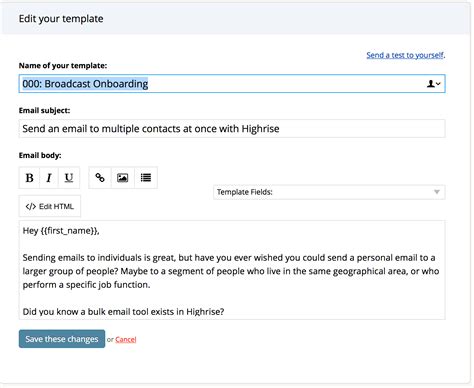The height and width of the screenshot is (388, 474).
Task: Click the 'Edit your template' header
Action: point(61,19)
